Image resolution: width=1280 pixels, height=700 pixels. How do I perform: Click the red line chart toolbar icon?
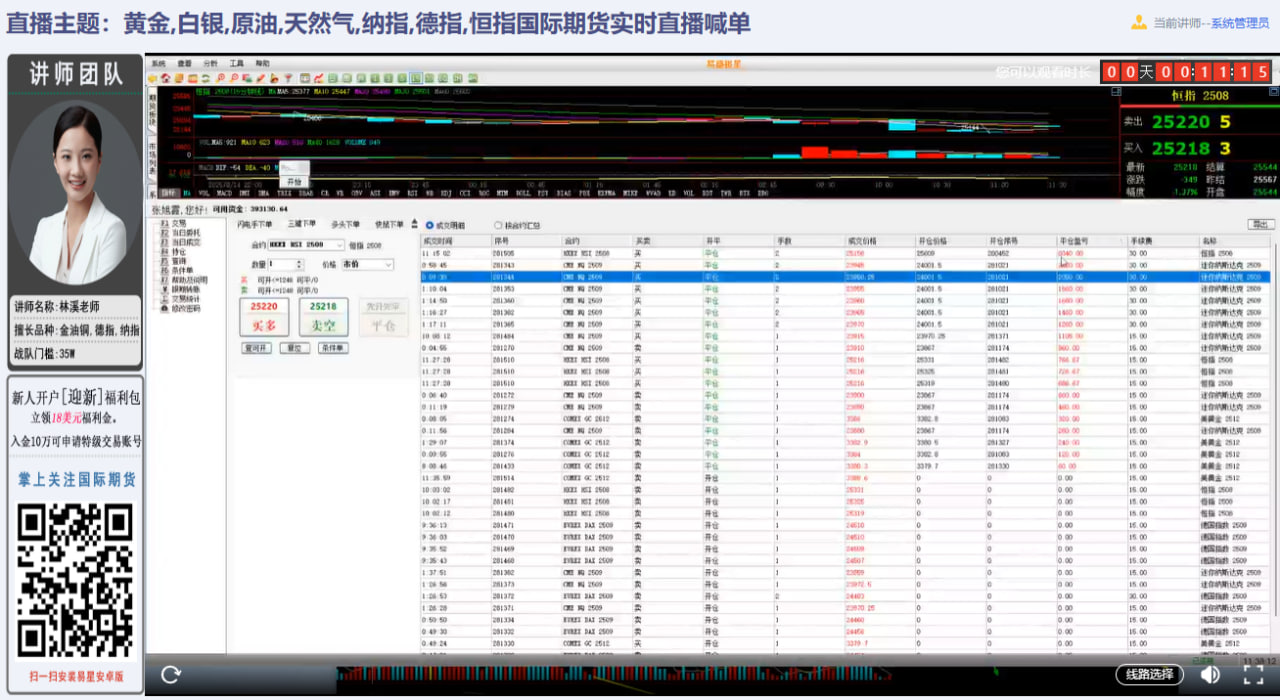(x=319, y=78)
